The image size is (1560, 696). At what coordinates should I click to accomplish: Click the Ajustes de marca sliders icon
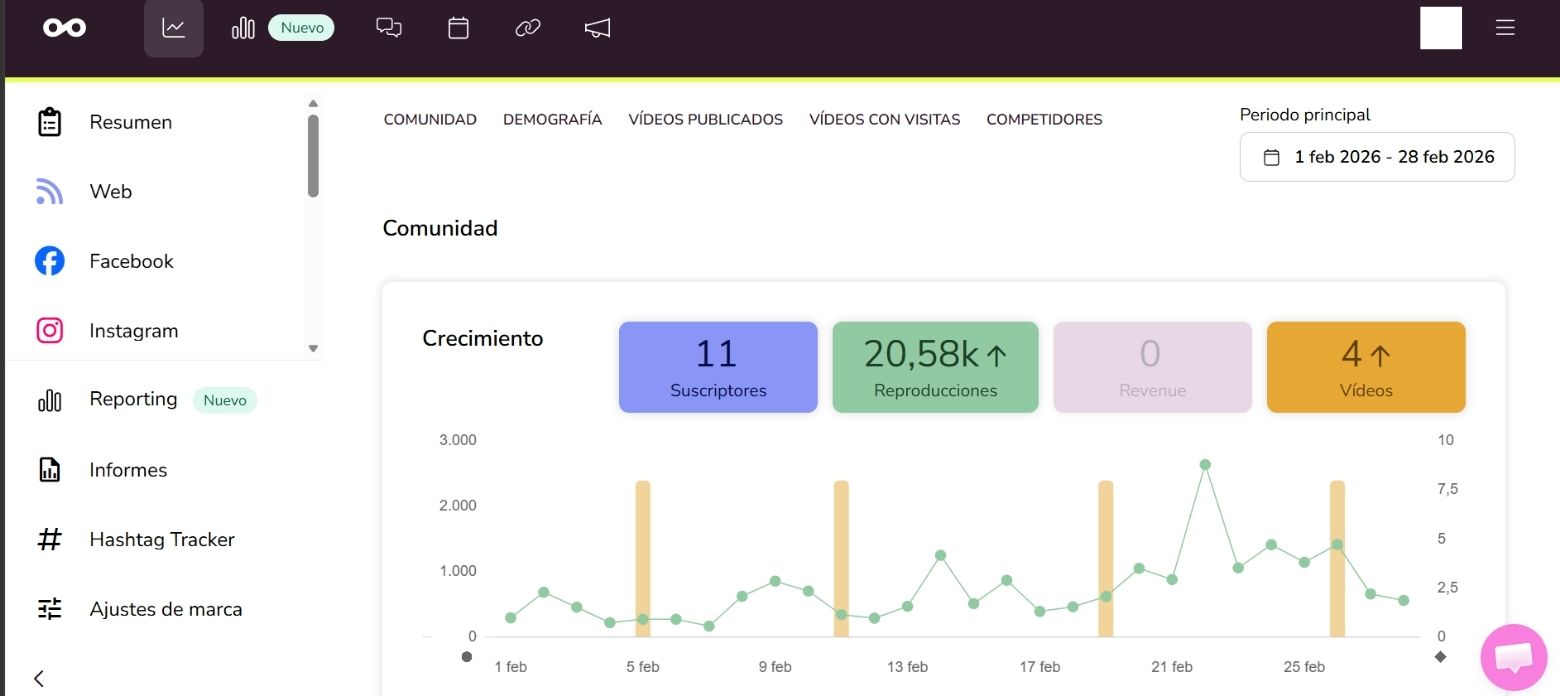[49, 609]
